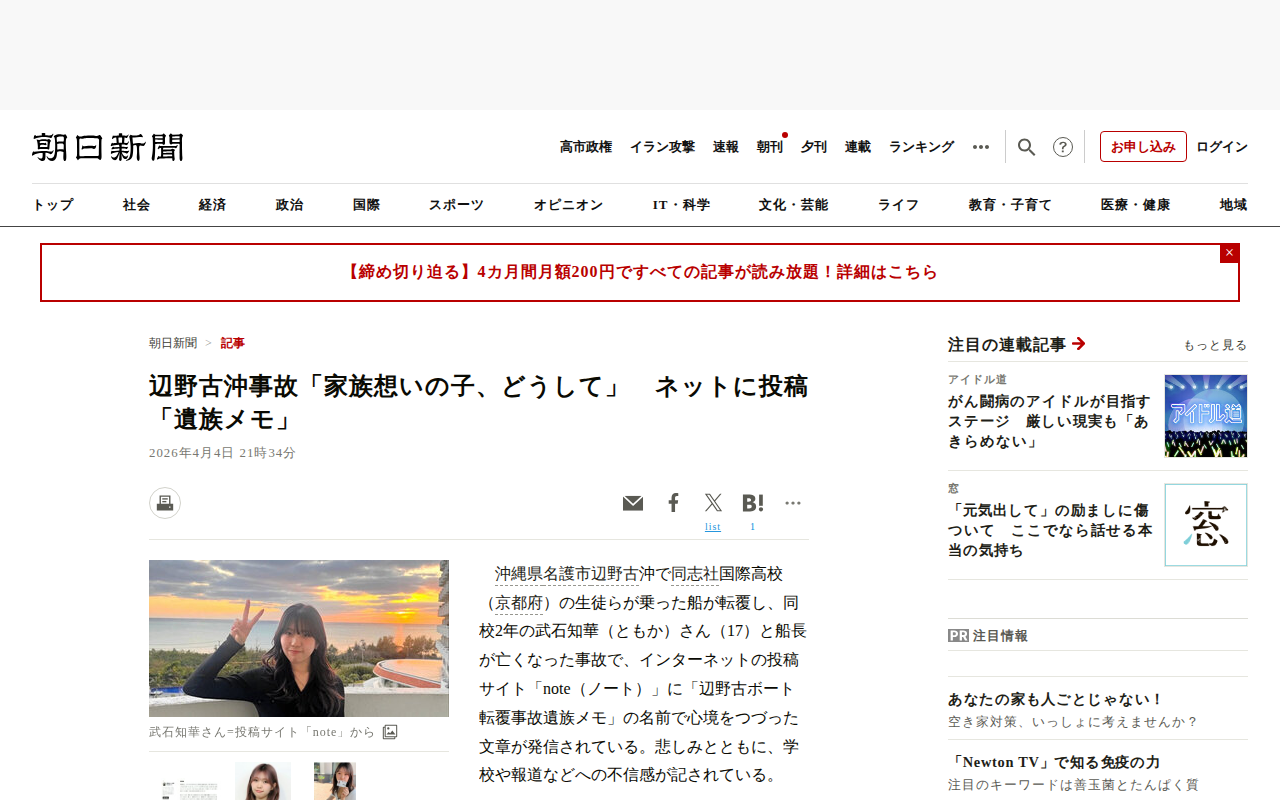
Task: Enlarge photo via image icon in caption
Action: (390, 732)
